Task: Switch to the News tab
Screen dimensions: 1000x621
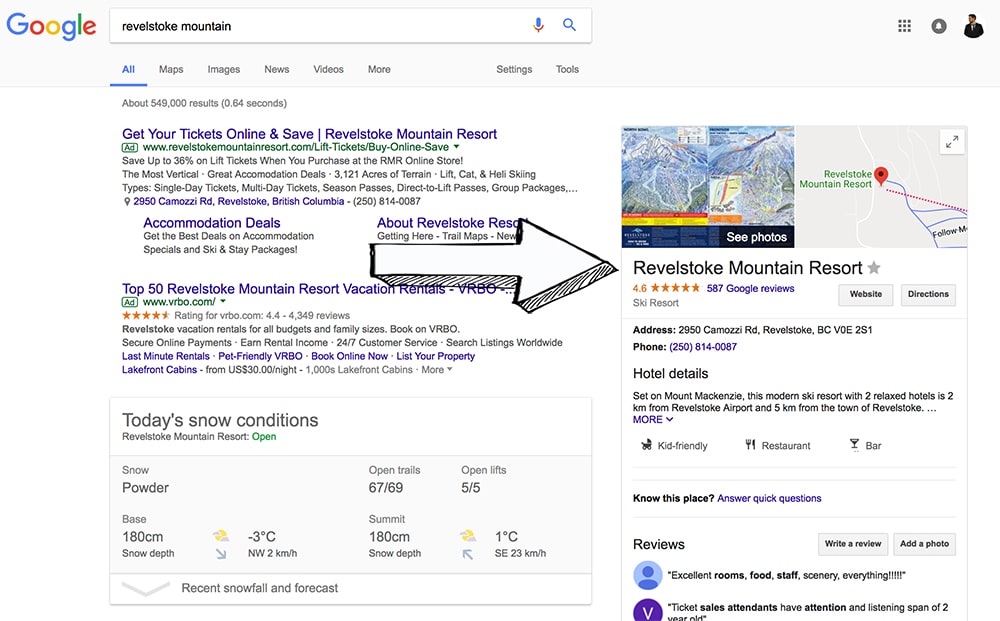Action: pos(277,69)
